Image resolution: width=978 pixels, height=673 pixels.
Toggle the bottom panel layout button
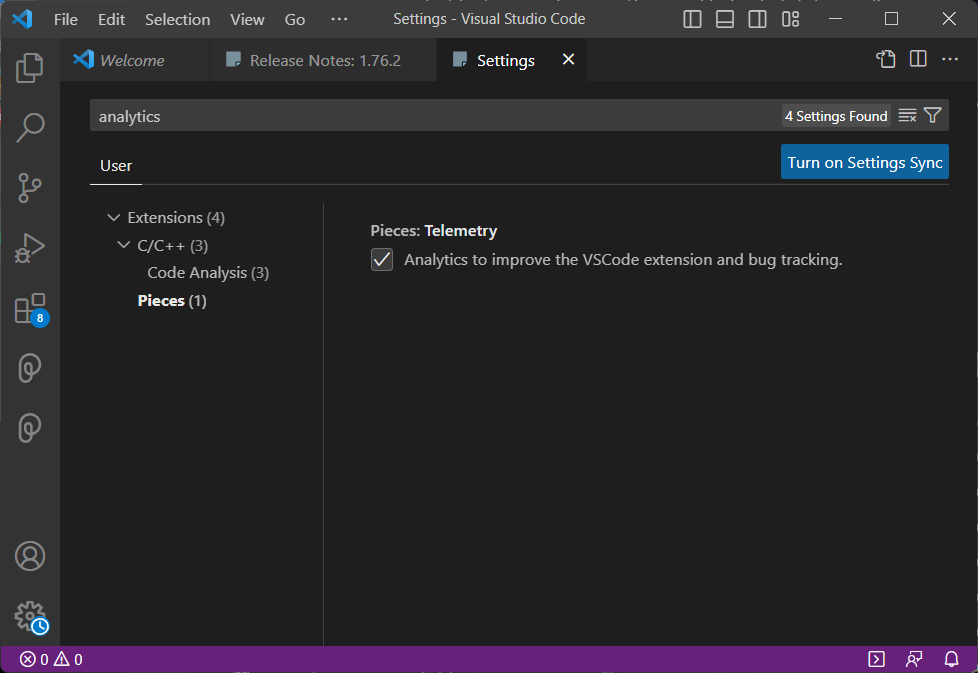point(725,19)
